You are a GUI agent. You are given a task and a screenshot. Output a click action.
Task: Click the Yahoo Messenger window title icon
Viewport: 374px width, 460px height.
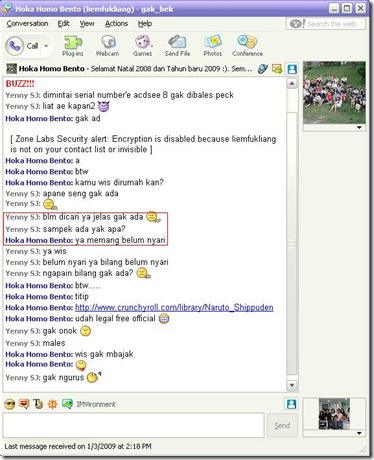[x=7, y=8]
